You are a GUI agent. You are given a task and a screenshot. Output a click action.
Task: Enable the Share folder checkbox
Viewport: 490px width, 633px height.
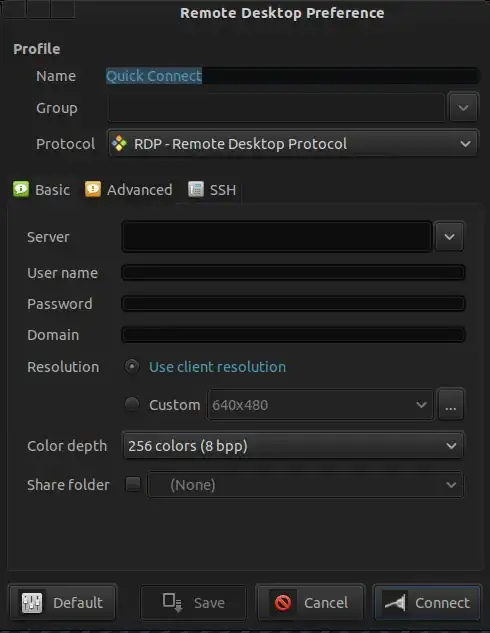pyautogui.click(x=133, y=484)
